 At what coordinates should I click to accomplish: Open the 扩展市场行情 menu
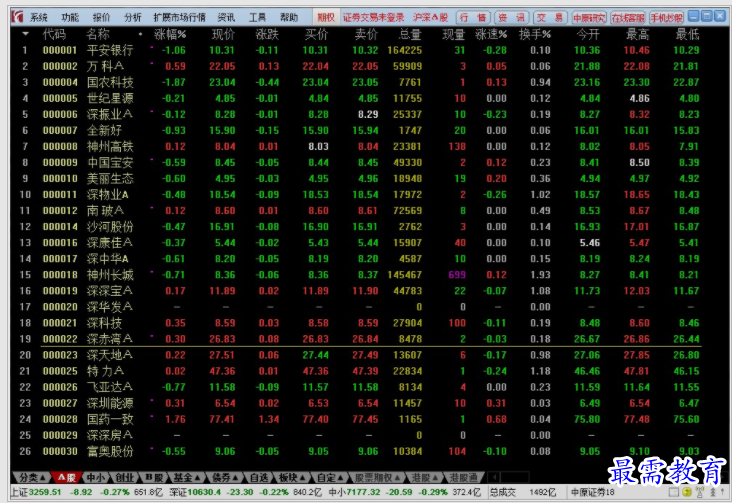coord(180,18)
